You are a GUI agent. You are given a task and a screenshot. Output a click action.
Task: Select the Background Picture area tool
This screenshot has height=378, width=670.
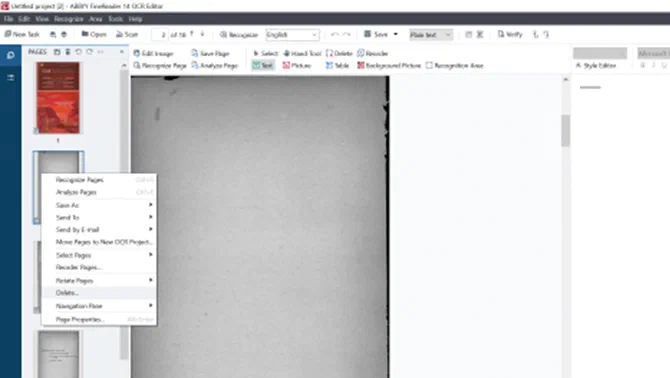pyautogui.click(x=389, y=65)
